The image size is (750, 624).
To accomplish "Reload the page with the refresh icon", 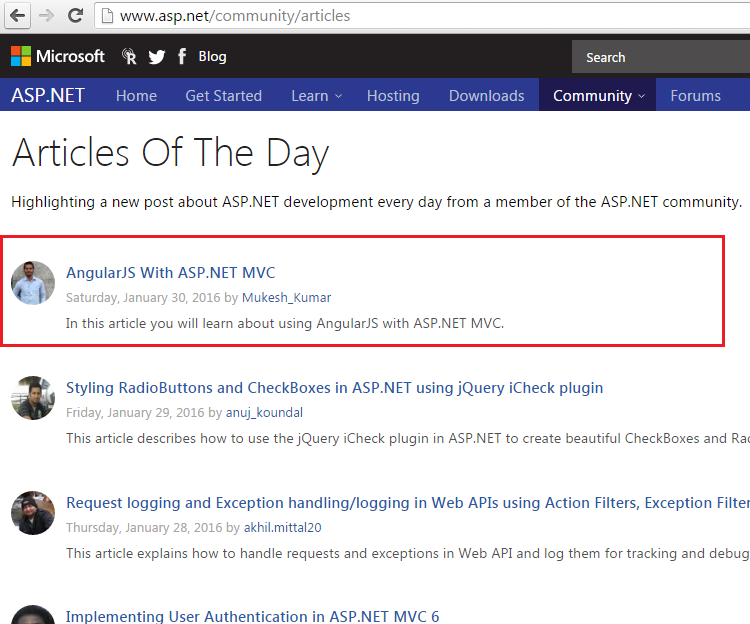I will click(x=76, y=16).
